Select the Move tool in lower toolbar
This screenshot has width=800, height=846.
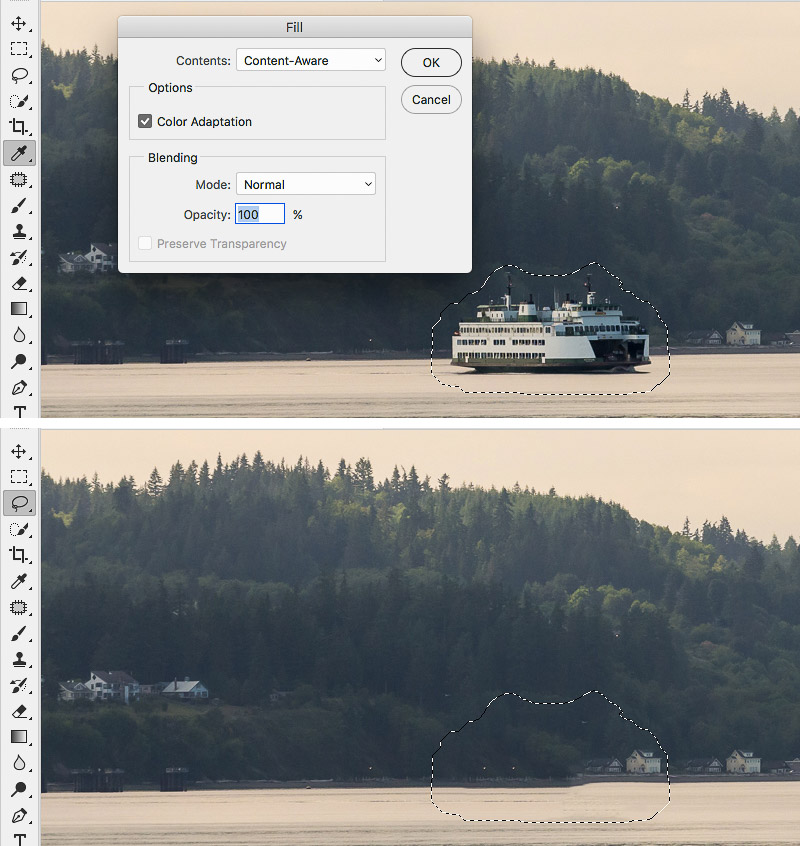tap(19, 451)
